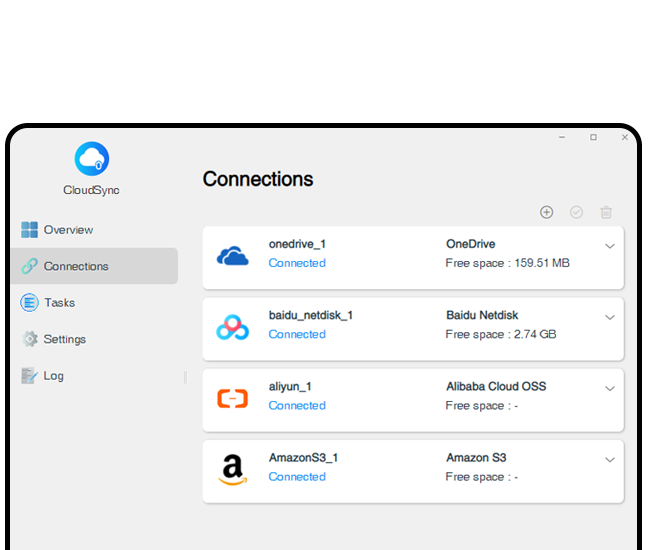The image size is (648, 550).
Task: Click the sidebar resize handle
Action: click(x=185, y=377)
